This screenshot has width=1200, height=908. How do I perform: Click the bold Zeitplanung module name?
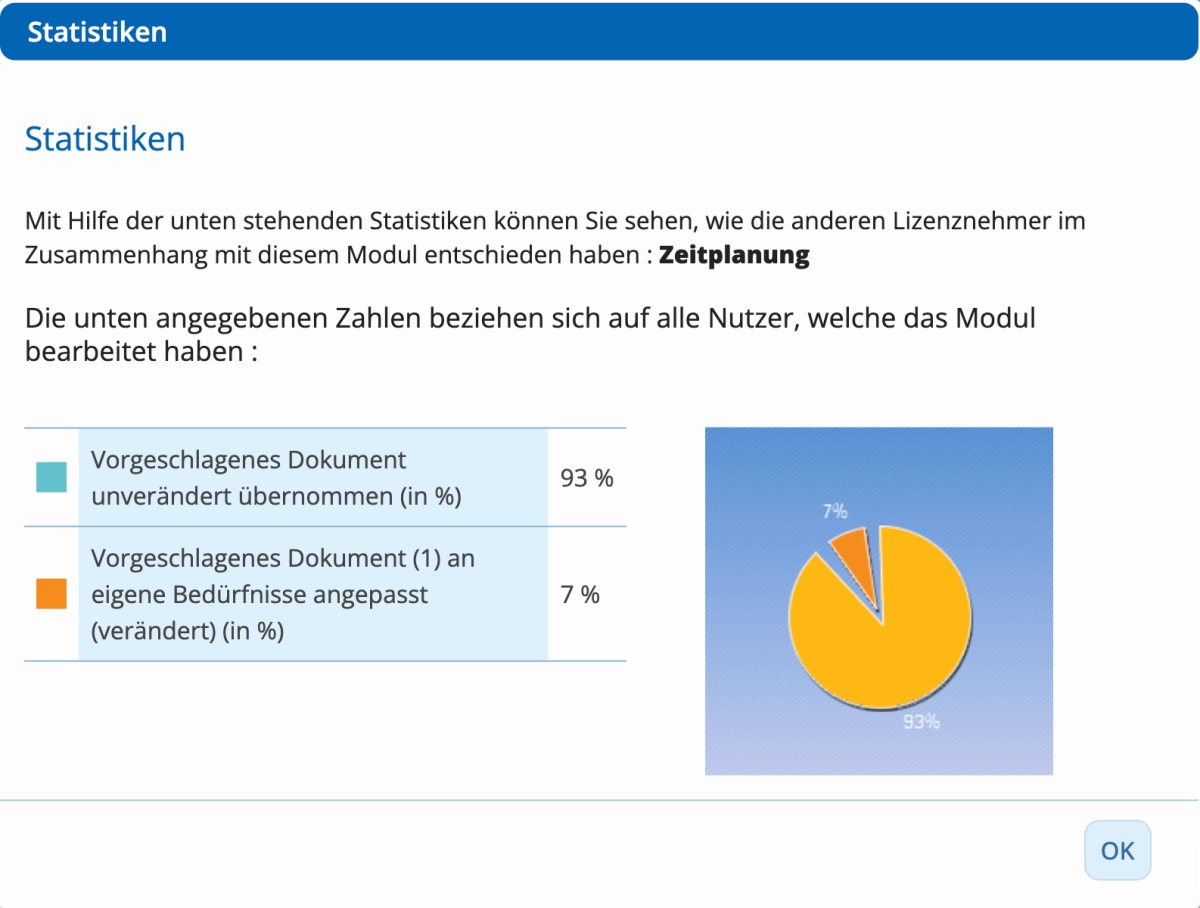coord(733,254)
